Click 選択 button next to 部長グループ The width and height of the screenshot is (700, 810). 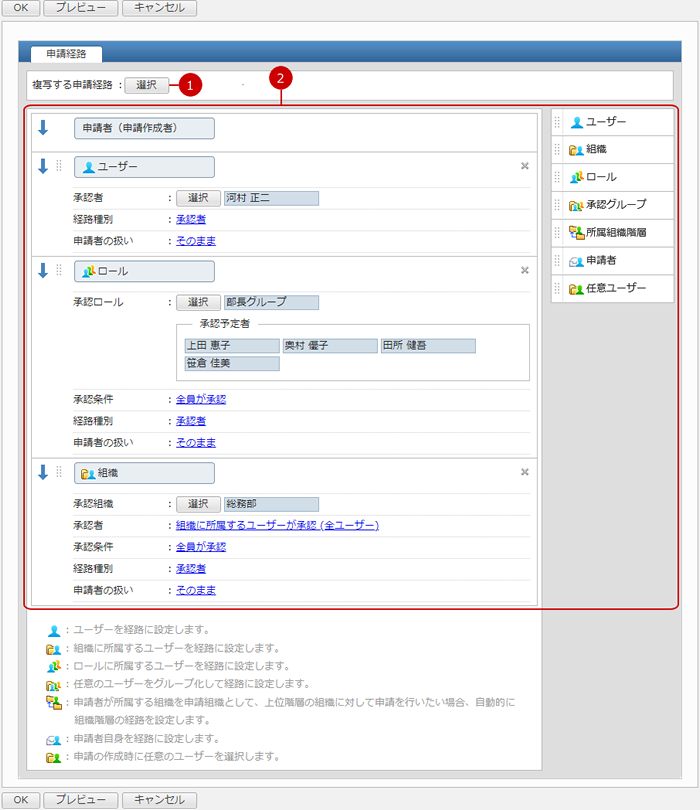[x=198, y=302]
